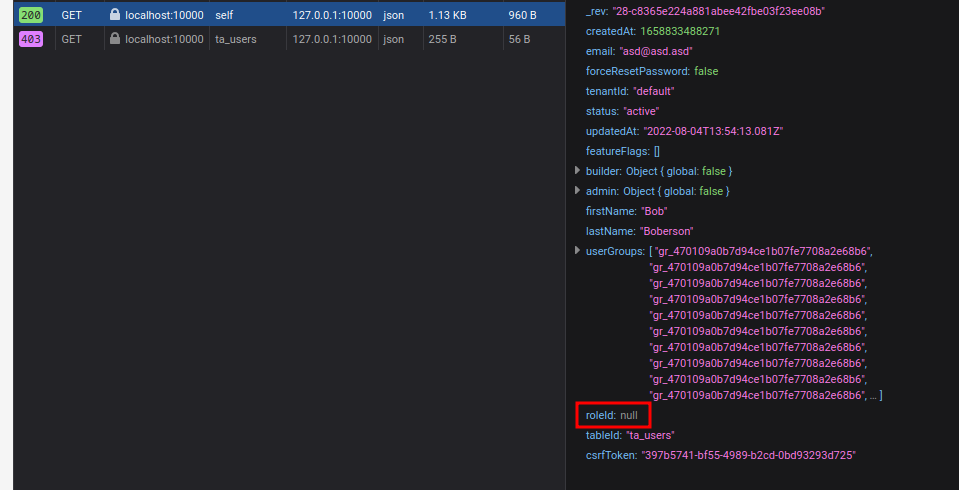Click the csrfToken value
Screen dimensions: 959x490
(x=748, y=456)
